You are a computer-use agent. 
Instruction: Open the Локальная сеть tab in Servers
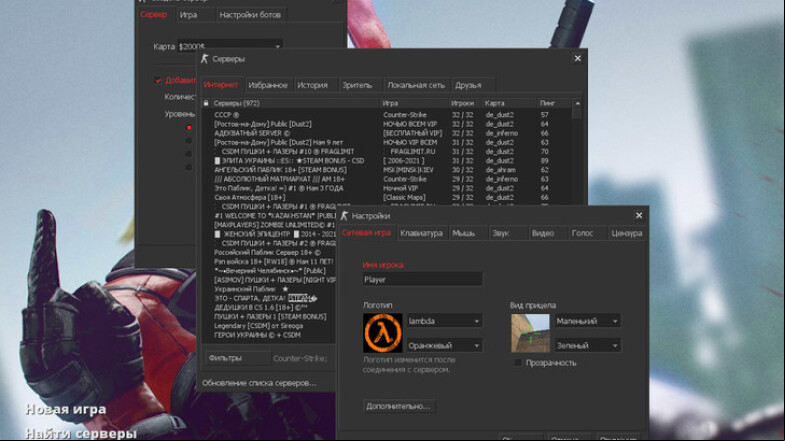point(416,85)
